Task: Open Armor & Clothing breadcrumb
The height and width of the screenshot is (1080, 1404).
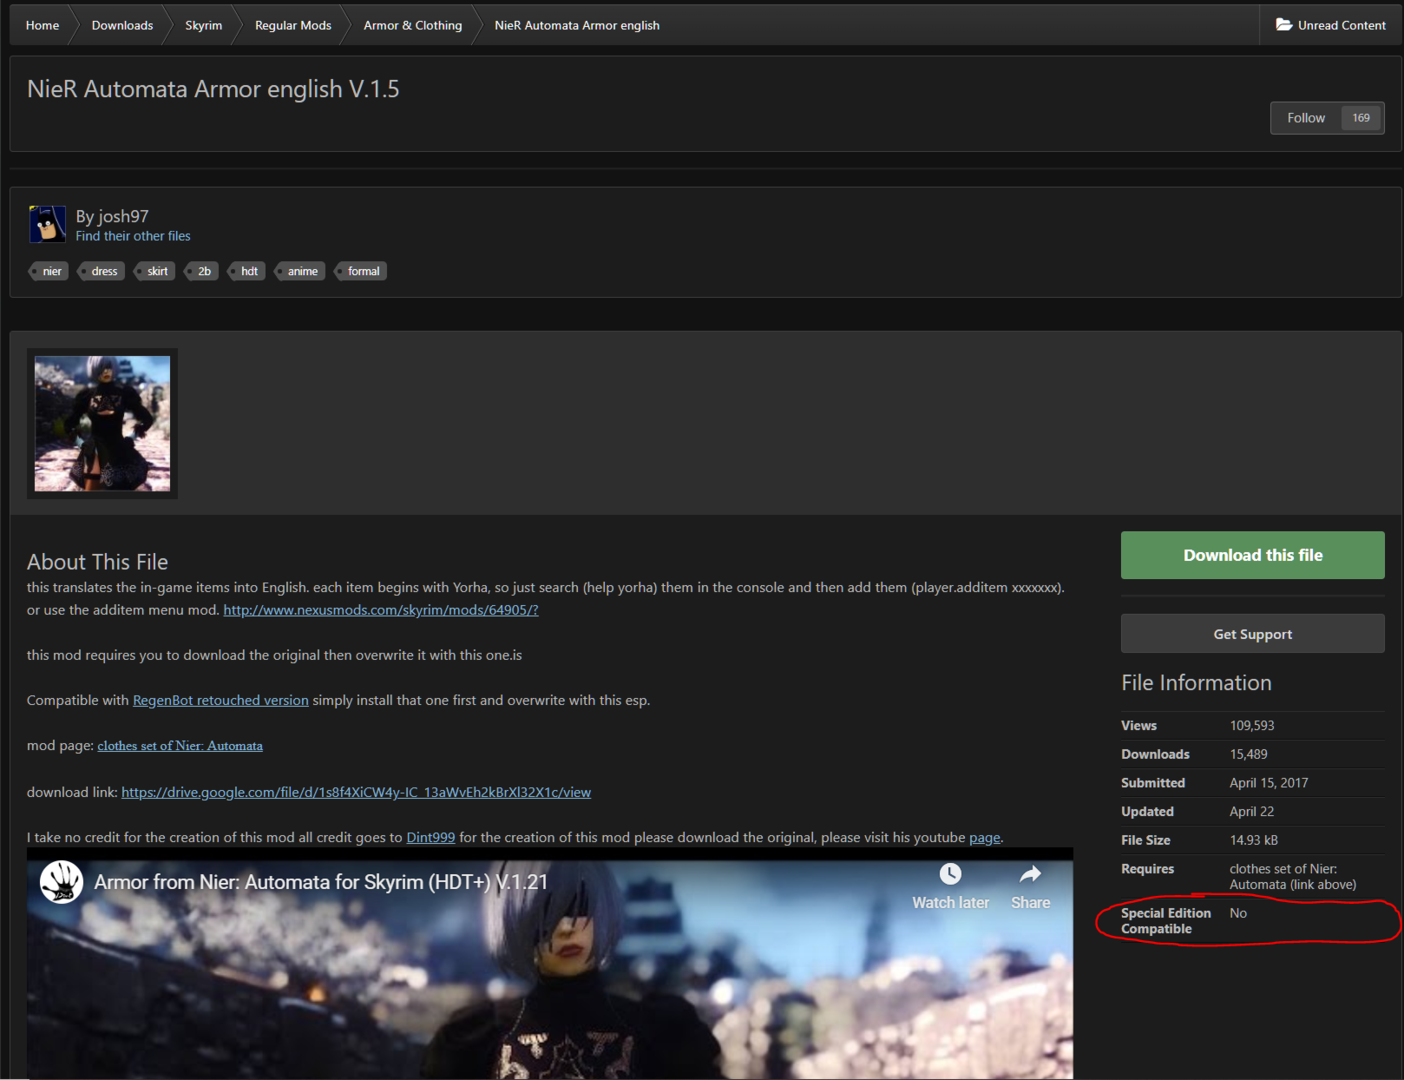Action: [x=413, y=25]
